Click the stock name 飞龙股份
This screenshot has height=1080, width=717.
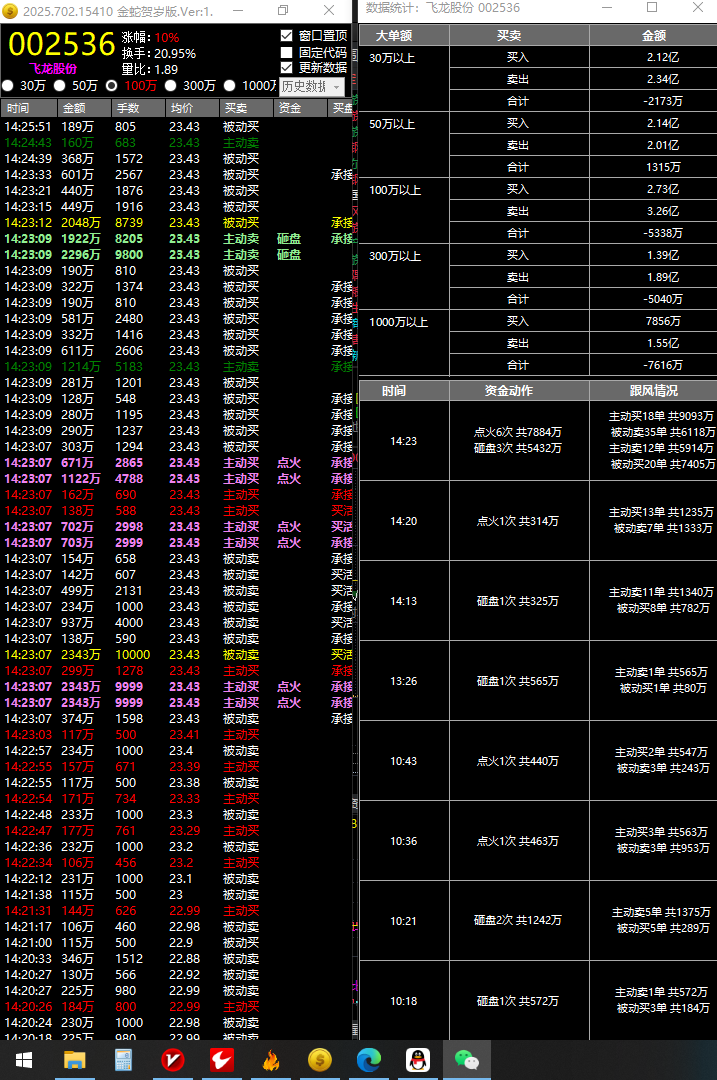pos(53,69)
